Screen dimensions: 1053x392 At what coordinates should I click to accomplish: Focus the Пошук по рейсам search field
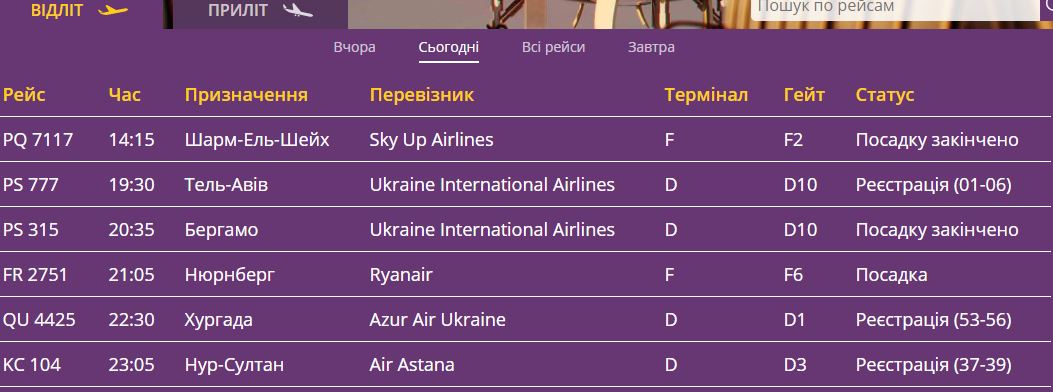[x=893, y=8]
